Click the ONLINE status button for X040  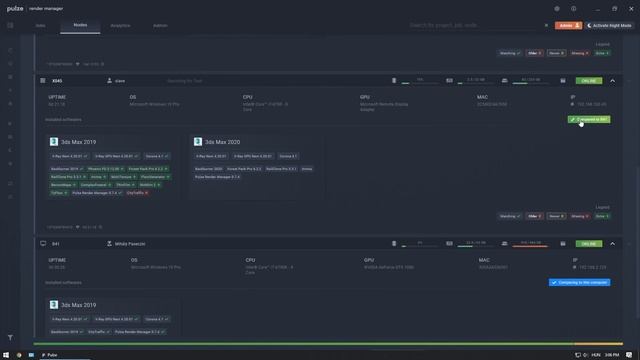click(x=589, y=81)
